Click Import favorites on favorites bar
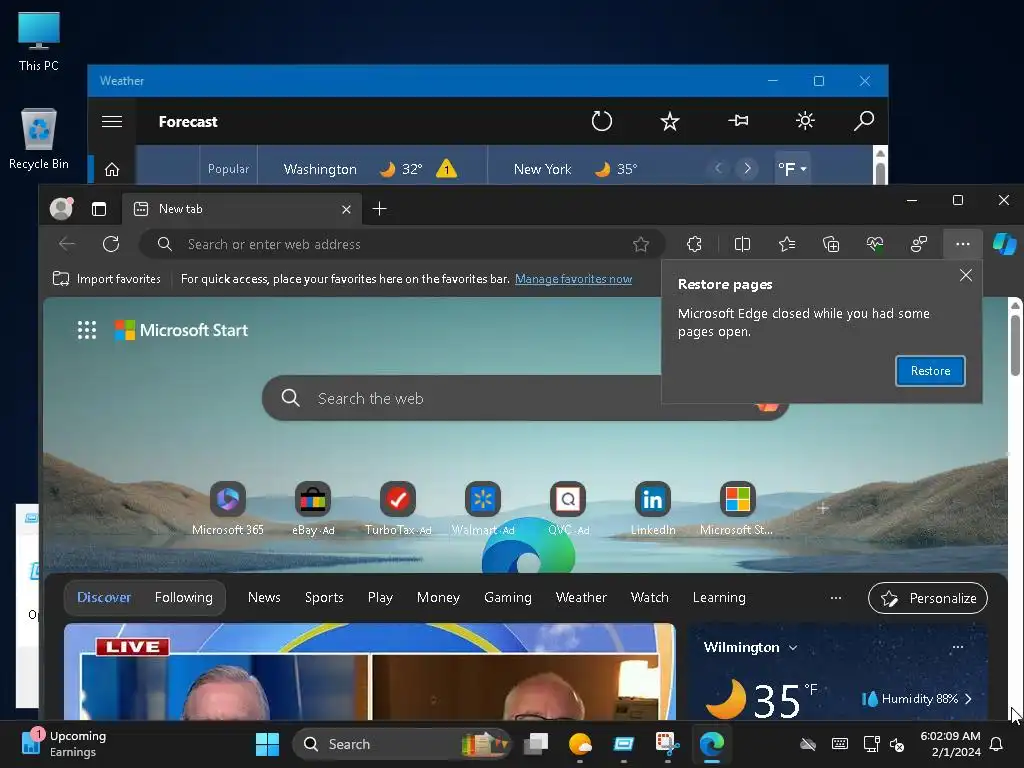 tap(106, 279)
